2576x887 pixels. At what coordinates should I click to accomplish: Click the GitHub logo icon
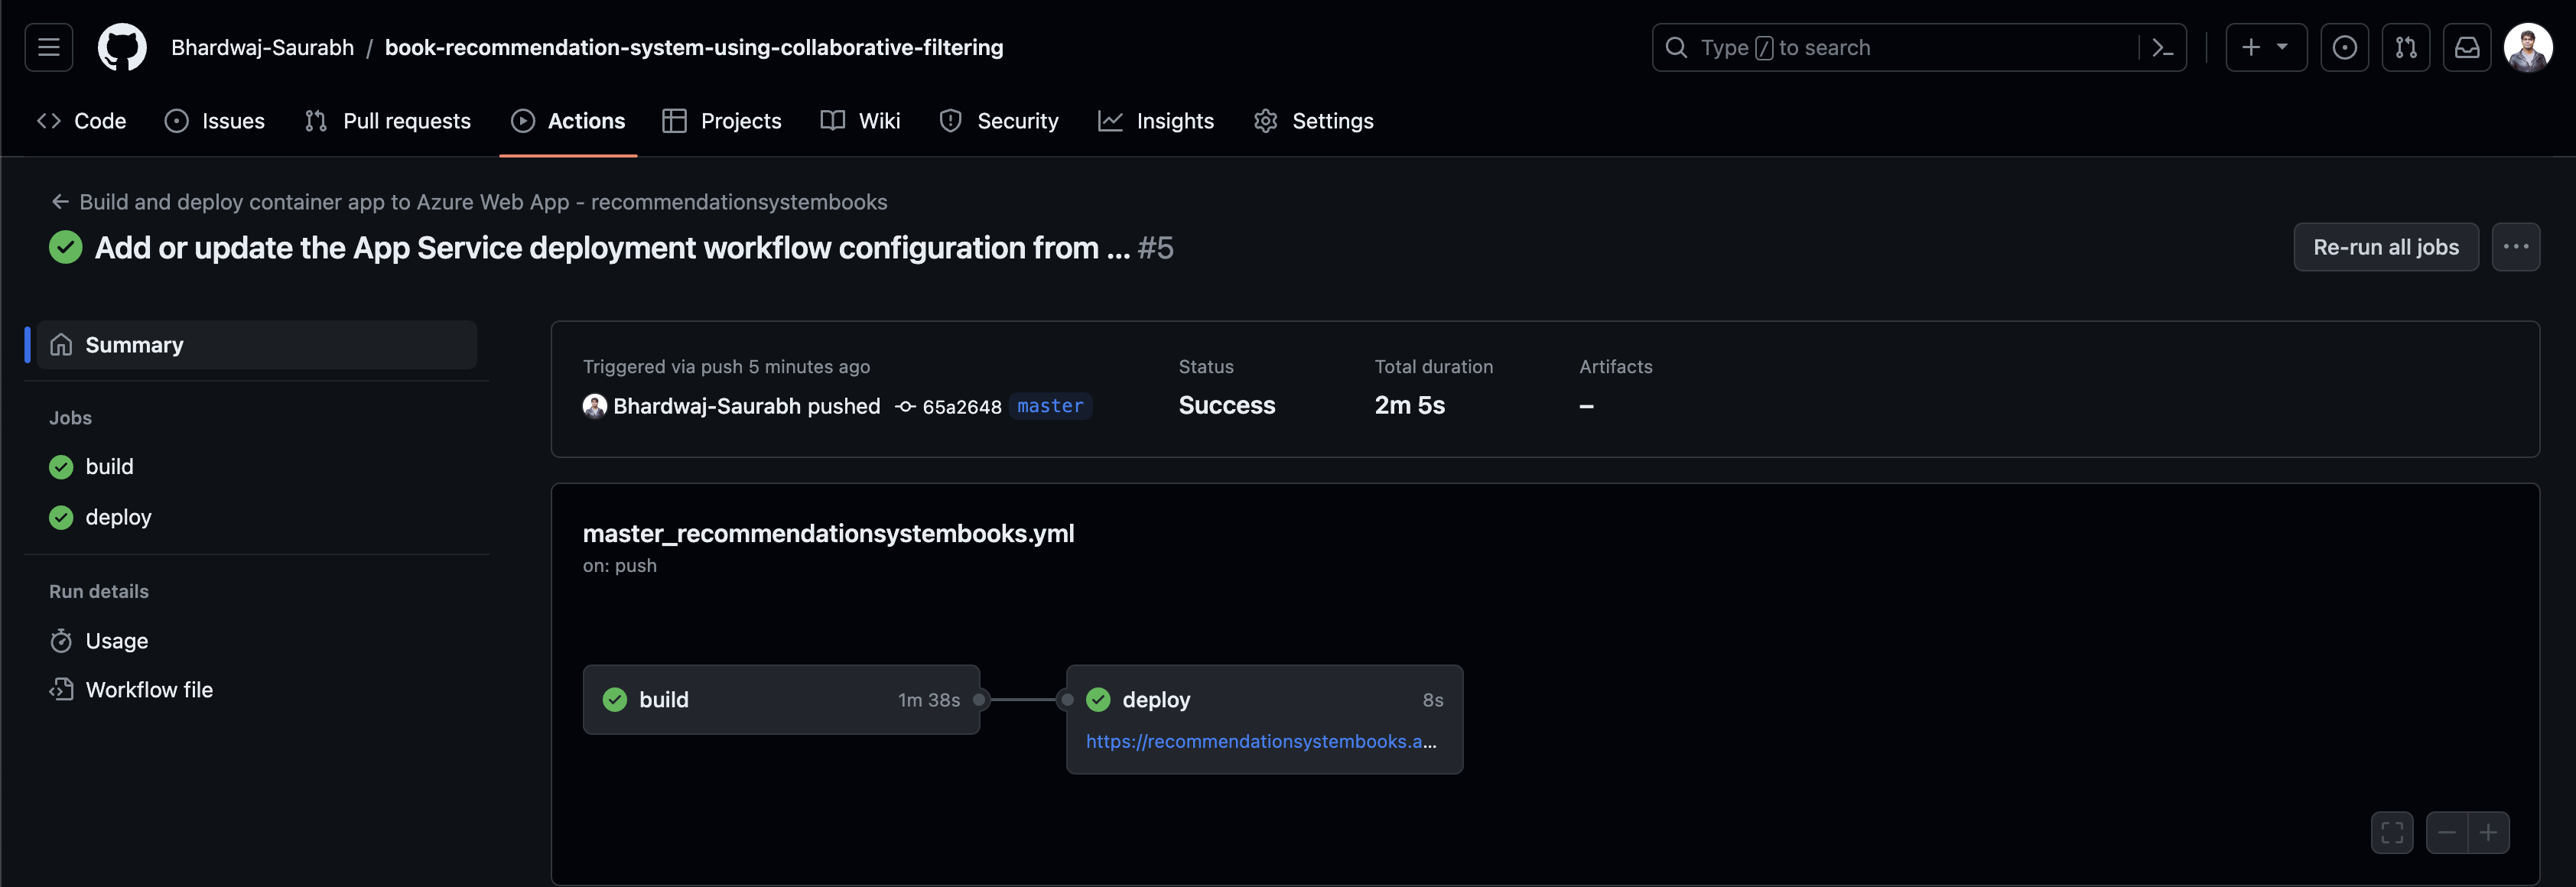[x=122, y=47]
